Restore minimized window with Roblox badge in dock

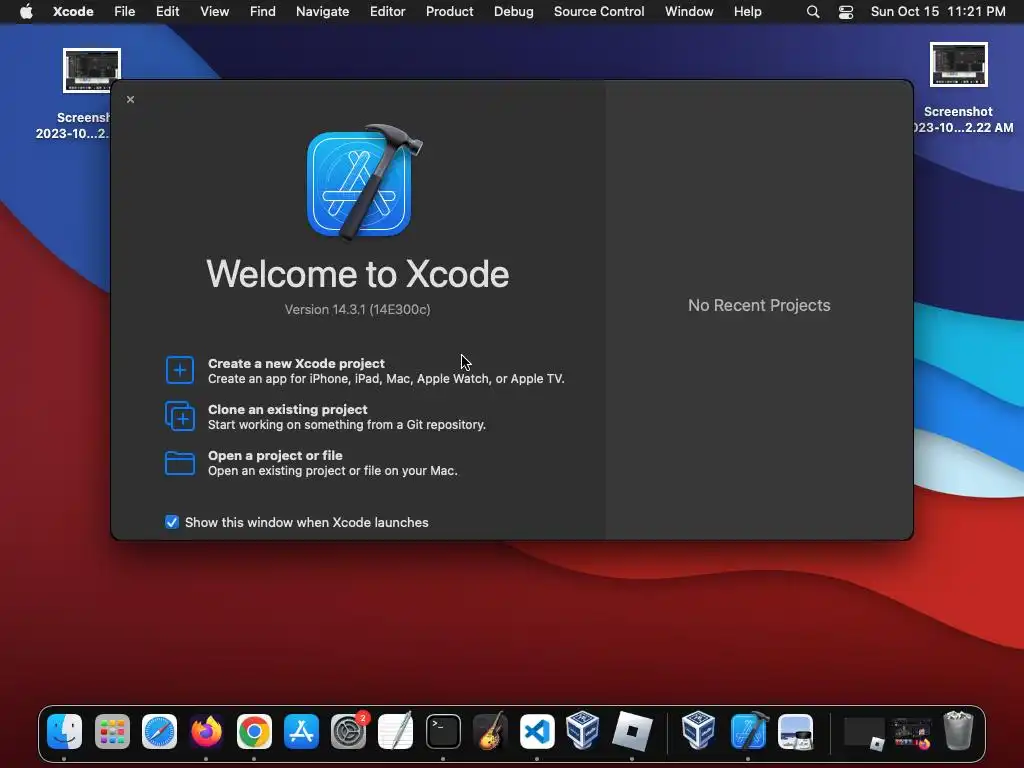864,733
